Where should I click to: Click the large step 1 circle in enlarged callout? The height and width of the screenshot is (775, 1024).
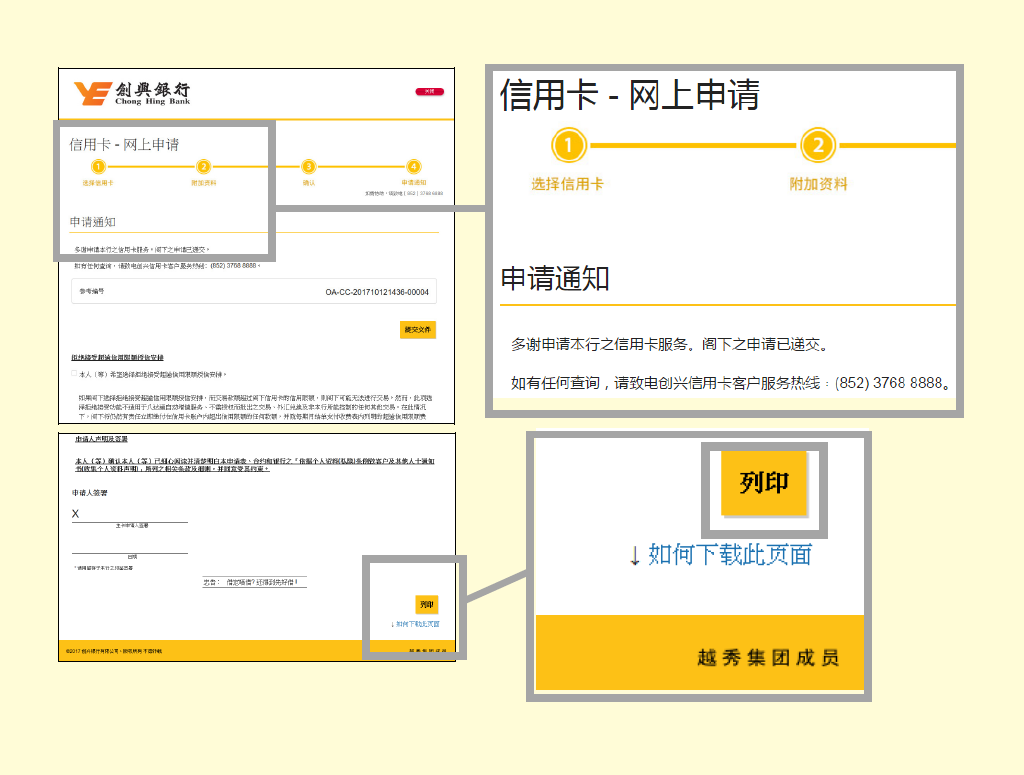point(567,146)
